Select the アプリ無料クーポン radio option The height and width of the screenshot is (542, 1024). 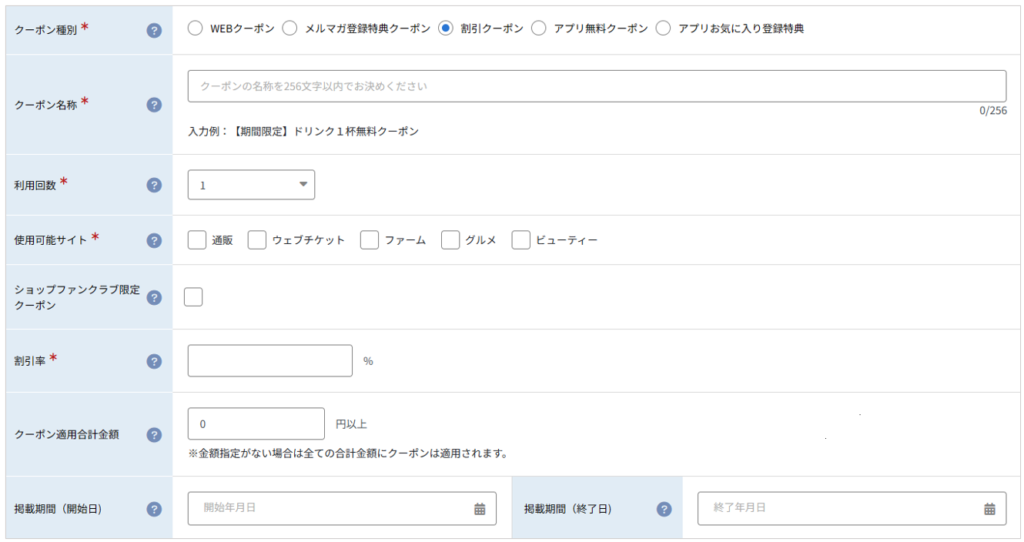tap(539, 28)
